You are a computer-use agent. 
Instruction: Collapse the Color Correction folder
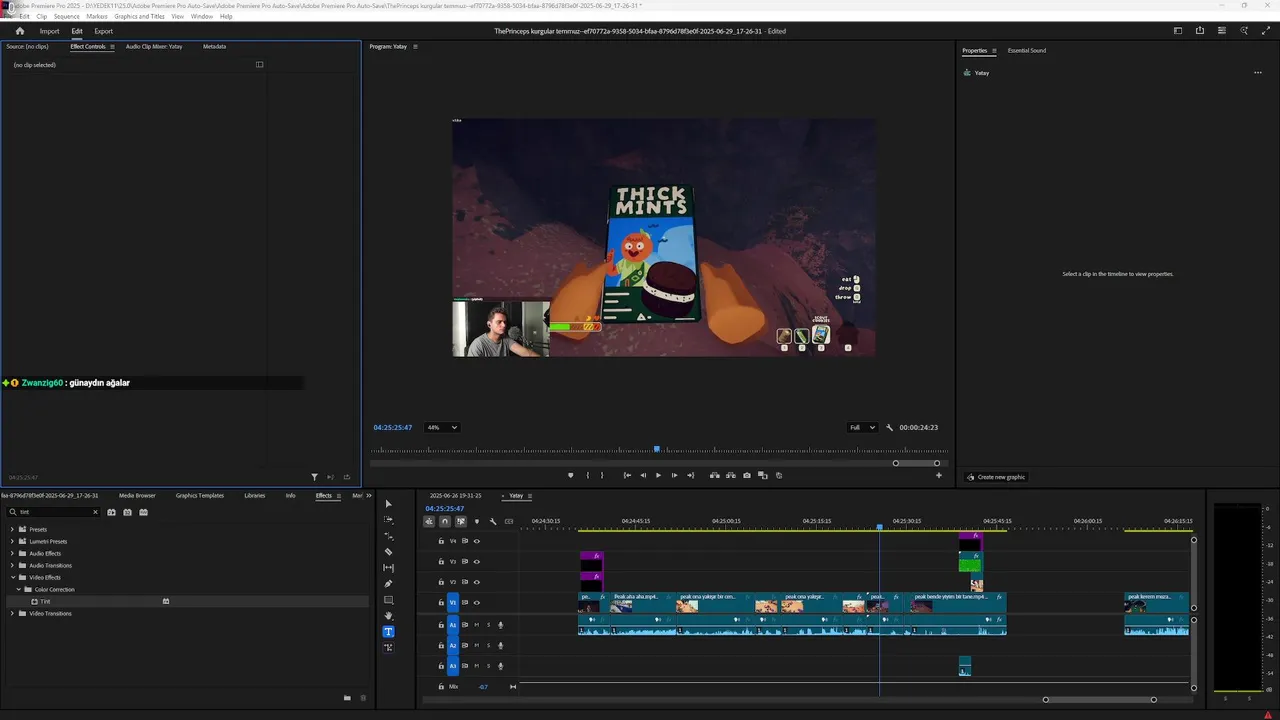coord(18,589)
